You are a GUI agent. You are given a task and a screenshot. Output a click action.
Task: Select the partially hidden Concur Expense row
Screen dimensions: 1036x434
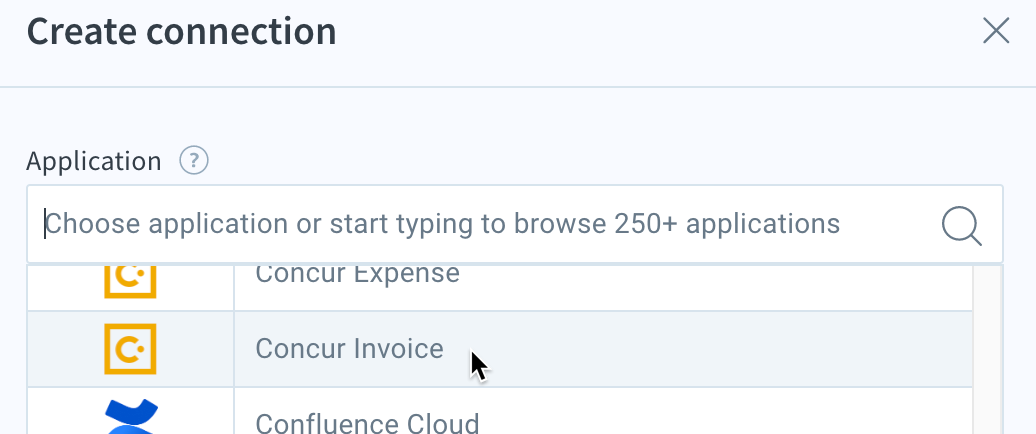click(500, 287)
